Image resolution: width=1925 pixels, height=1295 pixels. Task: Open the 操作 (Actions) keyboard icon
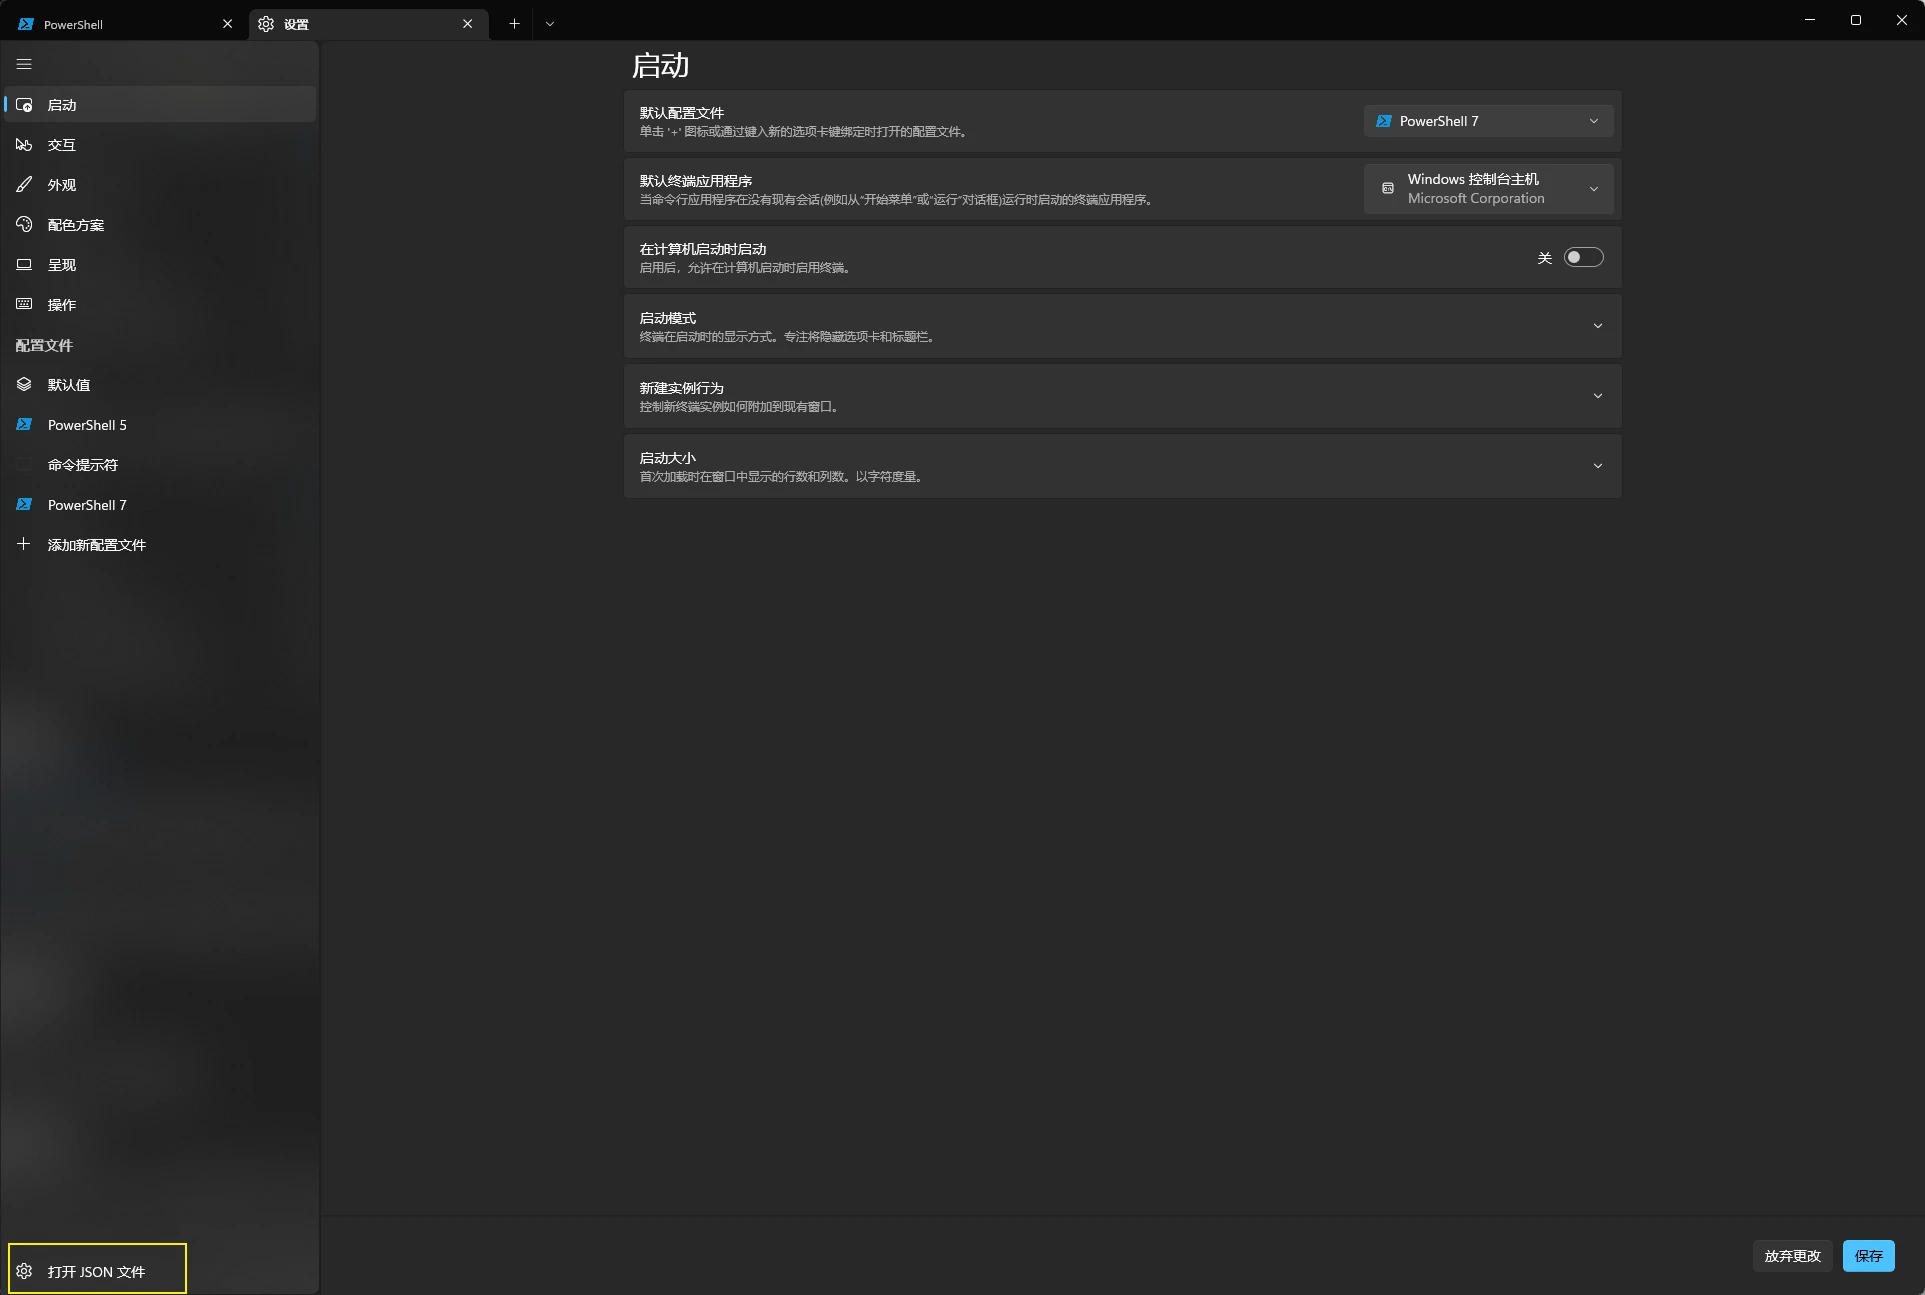(24, 304)
